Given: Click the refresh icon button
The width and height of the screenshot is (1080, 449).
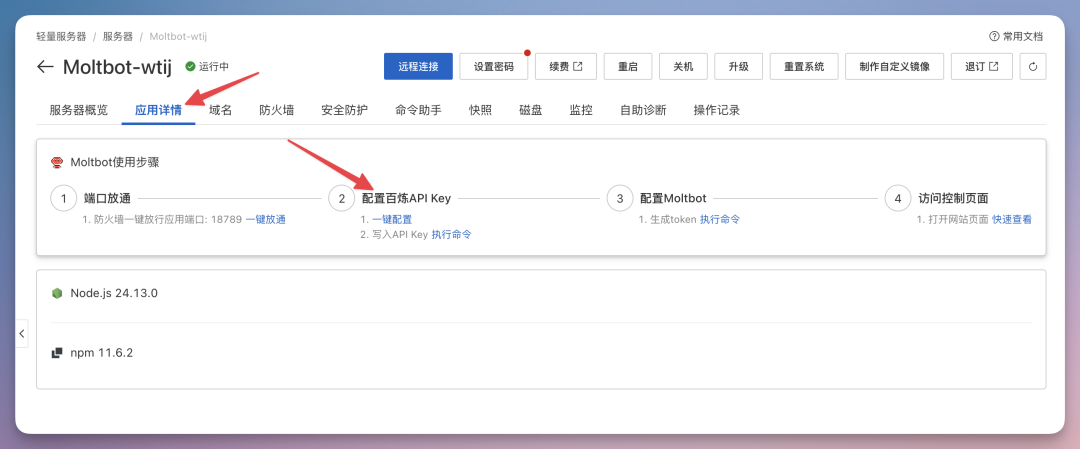Looking at the screenshot, I should tap(1032, 67).
